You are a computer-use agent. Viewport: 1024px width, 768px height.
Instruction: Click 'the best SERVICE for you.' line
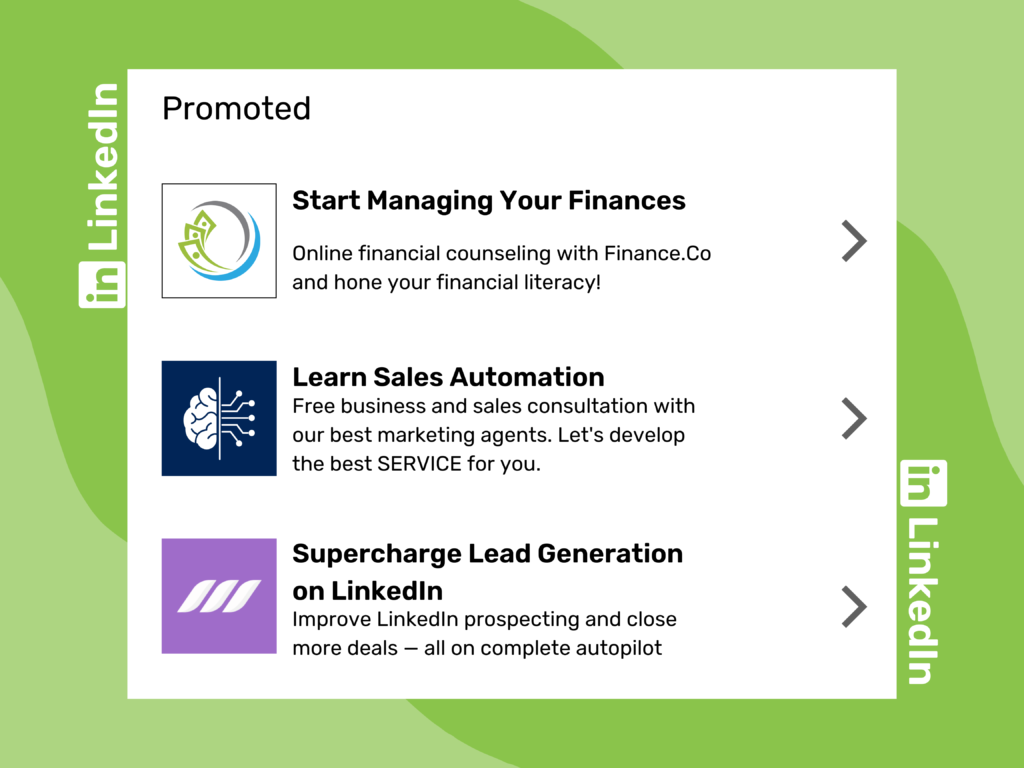click(x=416, y=464)
